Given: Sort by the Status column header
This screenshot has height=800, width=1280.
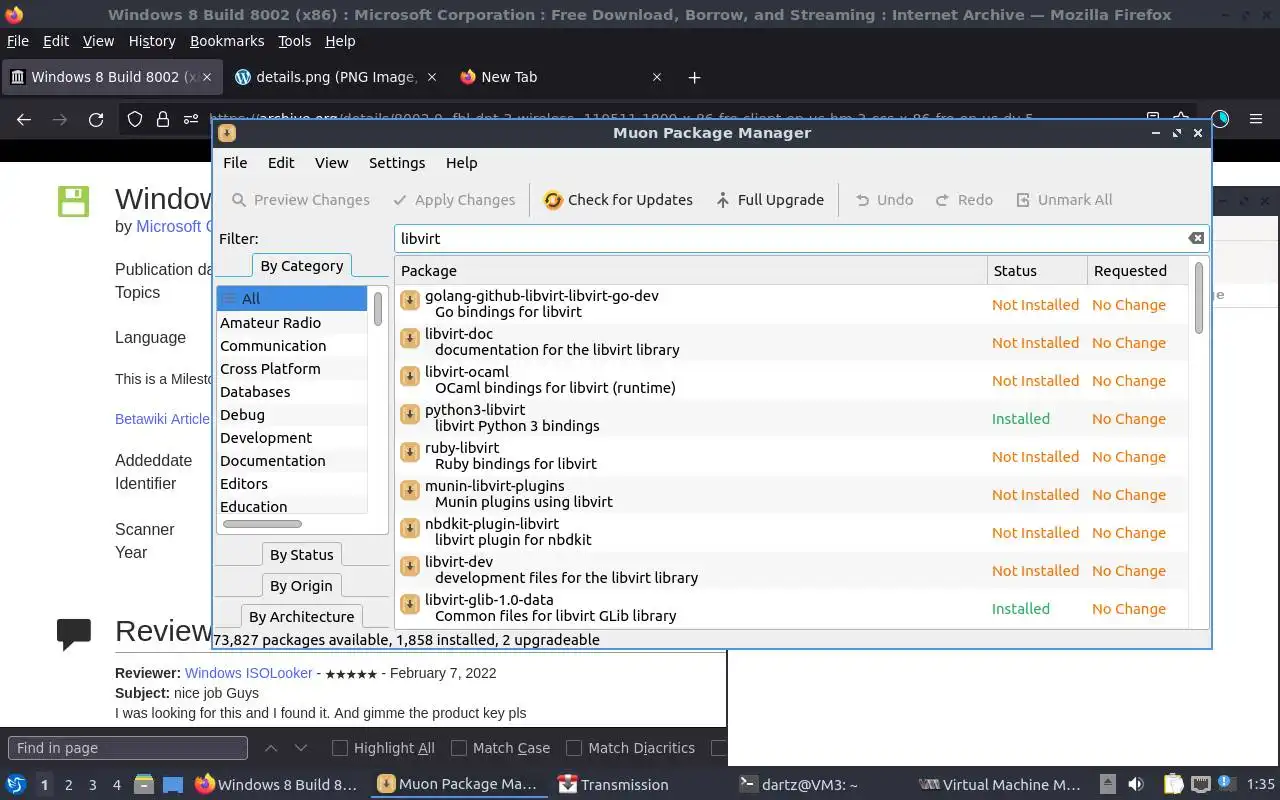Looking at the screenshot, I should [1037, 271].
